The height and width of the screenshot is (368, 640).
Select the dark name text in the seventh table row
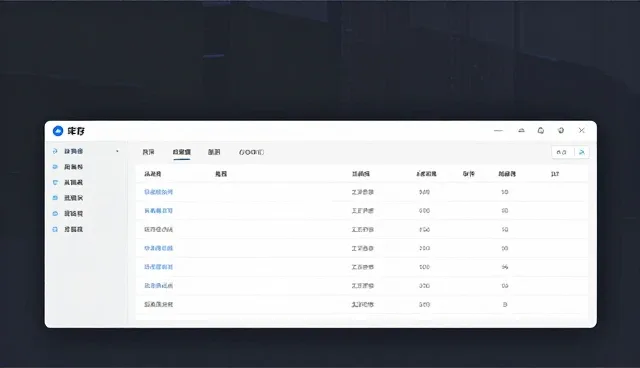(158, 304)
